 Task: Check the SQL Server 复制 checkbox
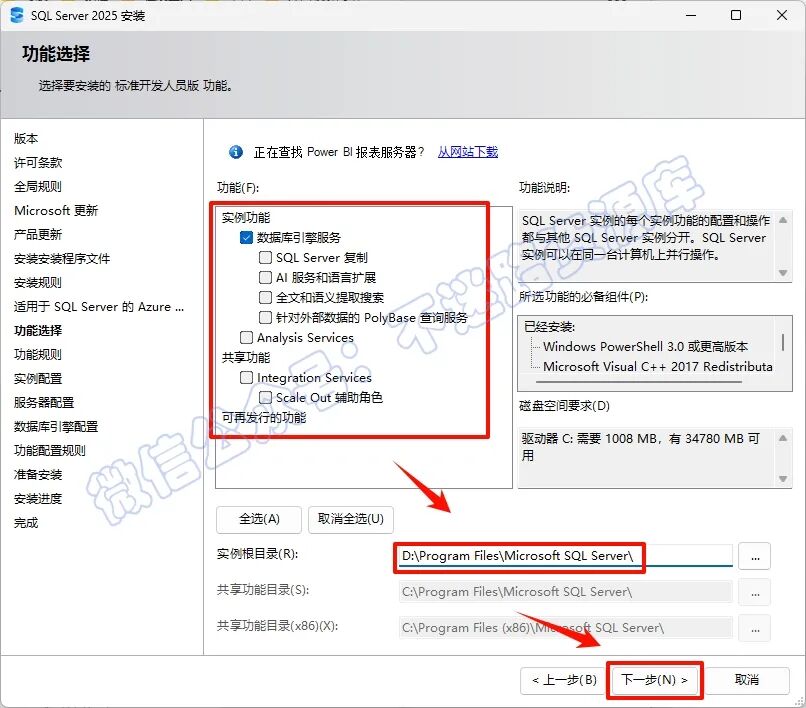click(x=265, y=257)
